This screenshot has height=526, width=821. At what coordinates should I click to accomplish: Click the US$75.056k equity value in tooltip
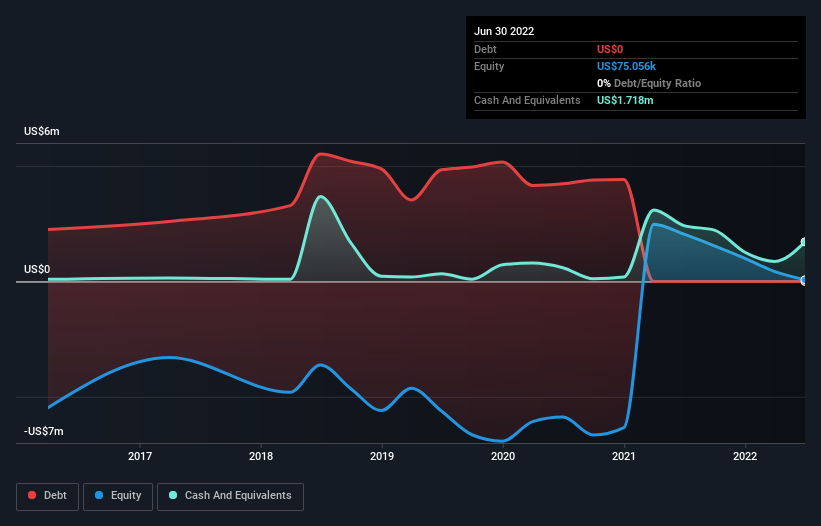click(626, 66)
